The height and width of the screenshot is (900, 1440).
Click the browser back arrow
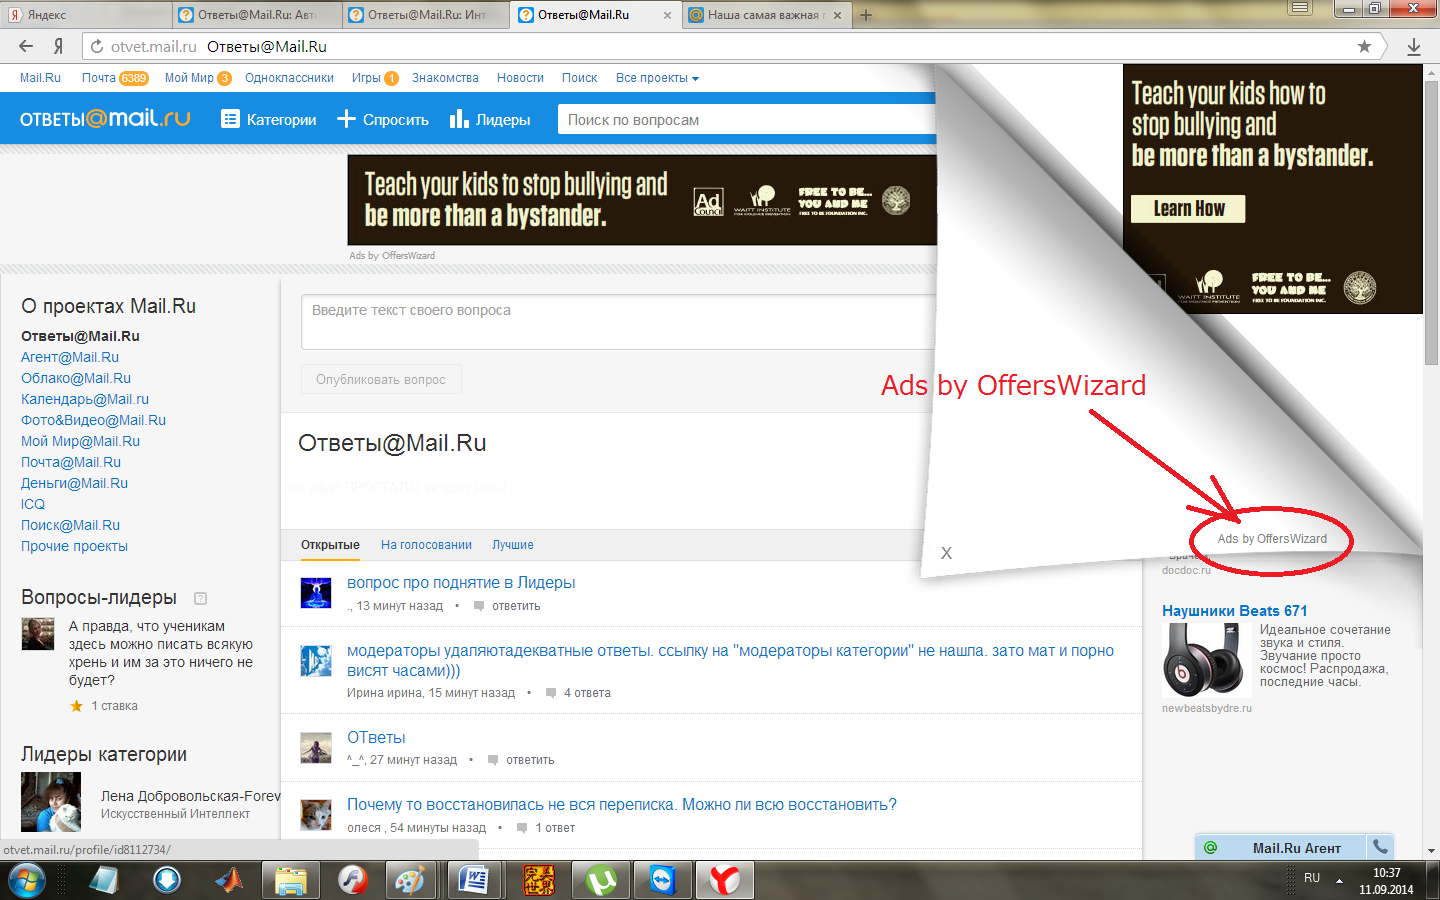click(x=26, y=46)
